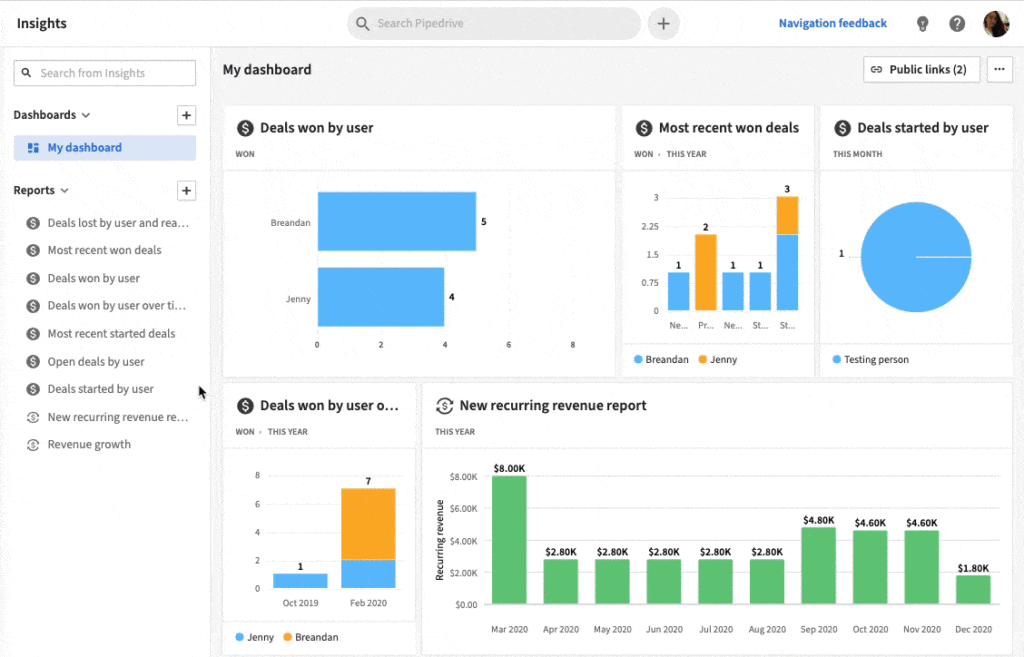1024x657 pixels.
Task: Toggle the Jenny legend in Deals won over time
Action: 254,637
